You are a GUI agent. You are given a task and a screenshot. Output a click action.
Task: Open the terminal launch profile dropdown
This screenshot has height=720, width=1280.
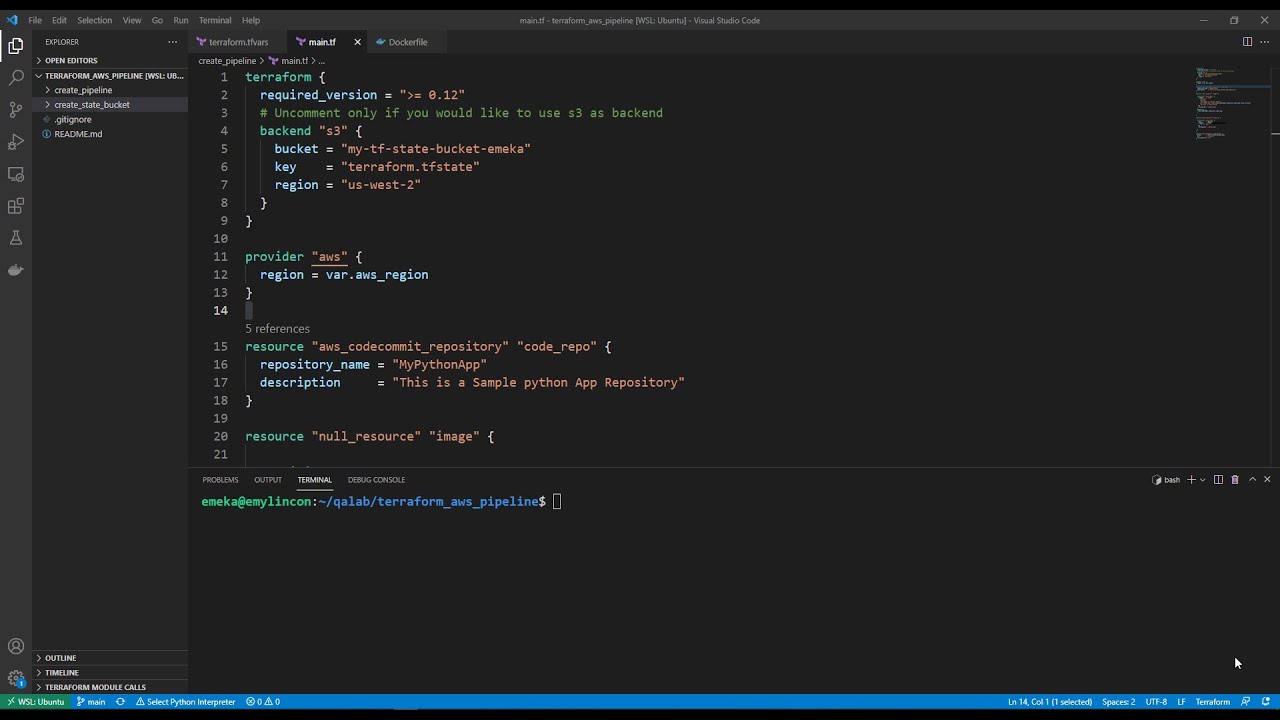coord(1202,480)
